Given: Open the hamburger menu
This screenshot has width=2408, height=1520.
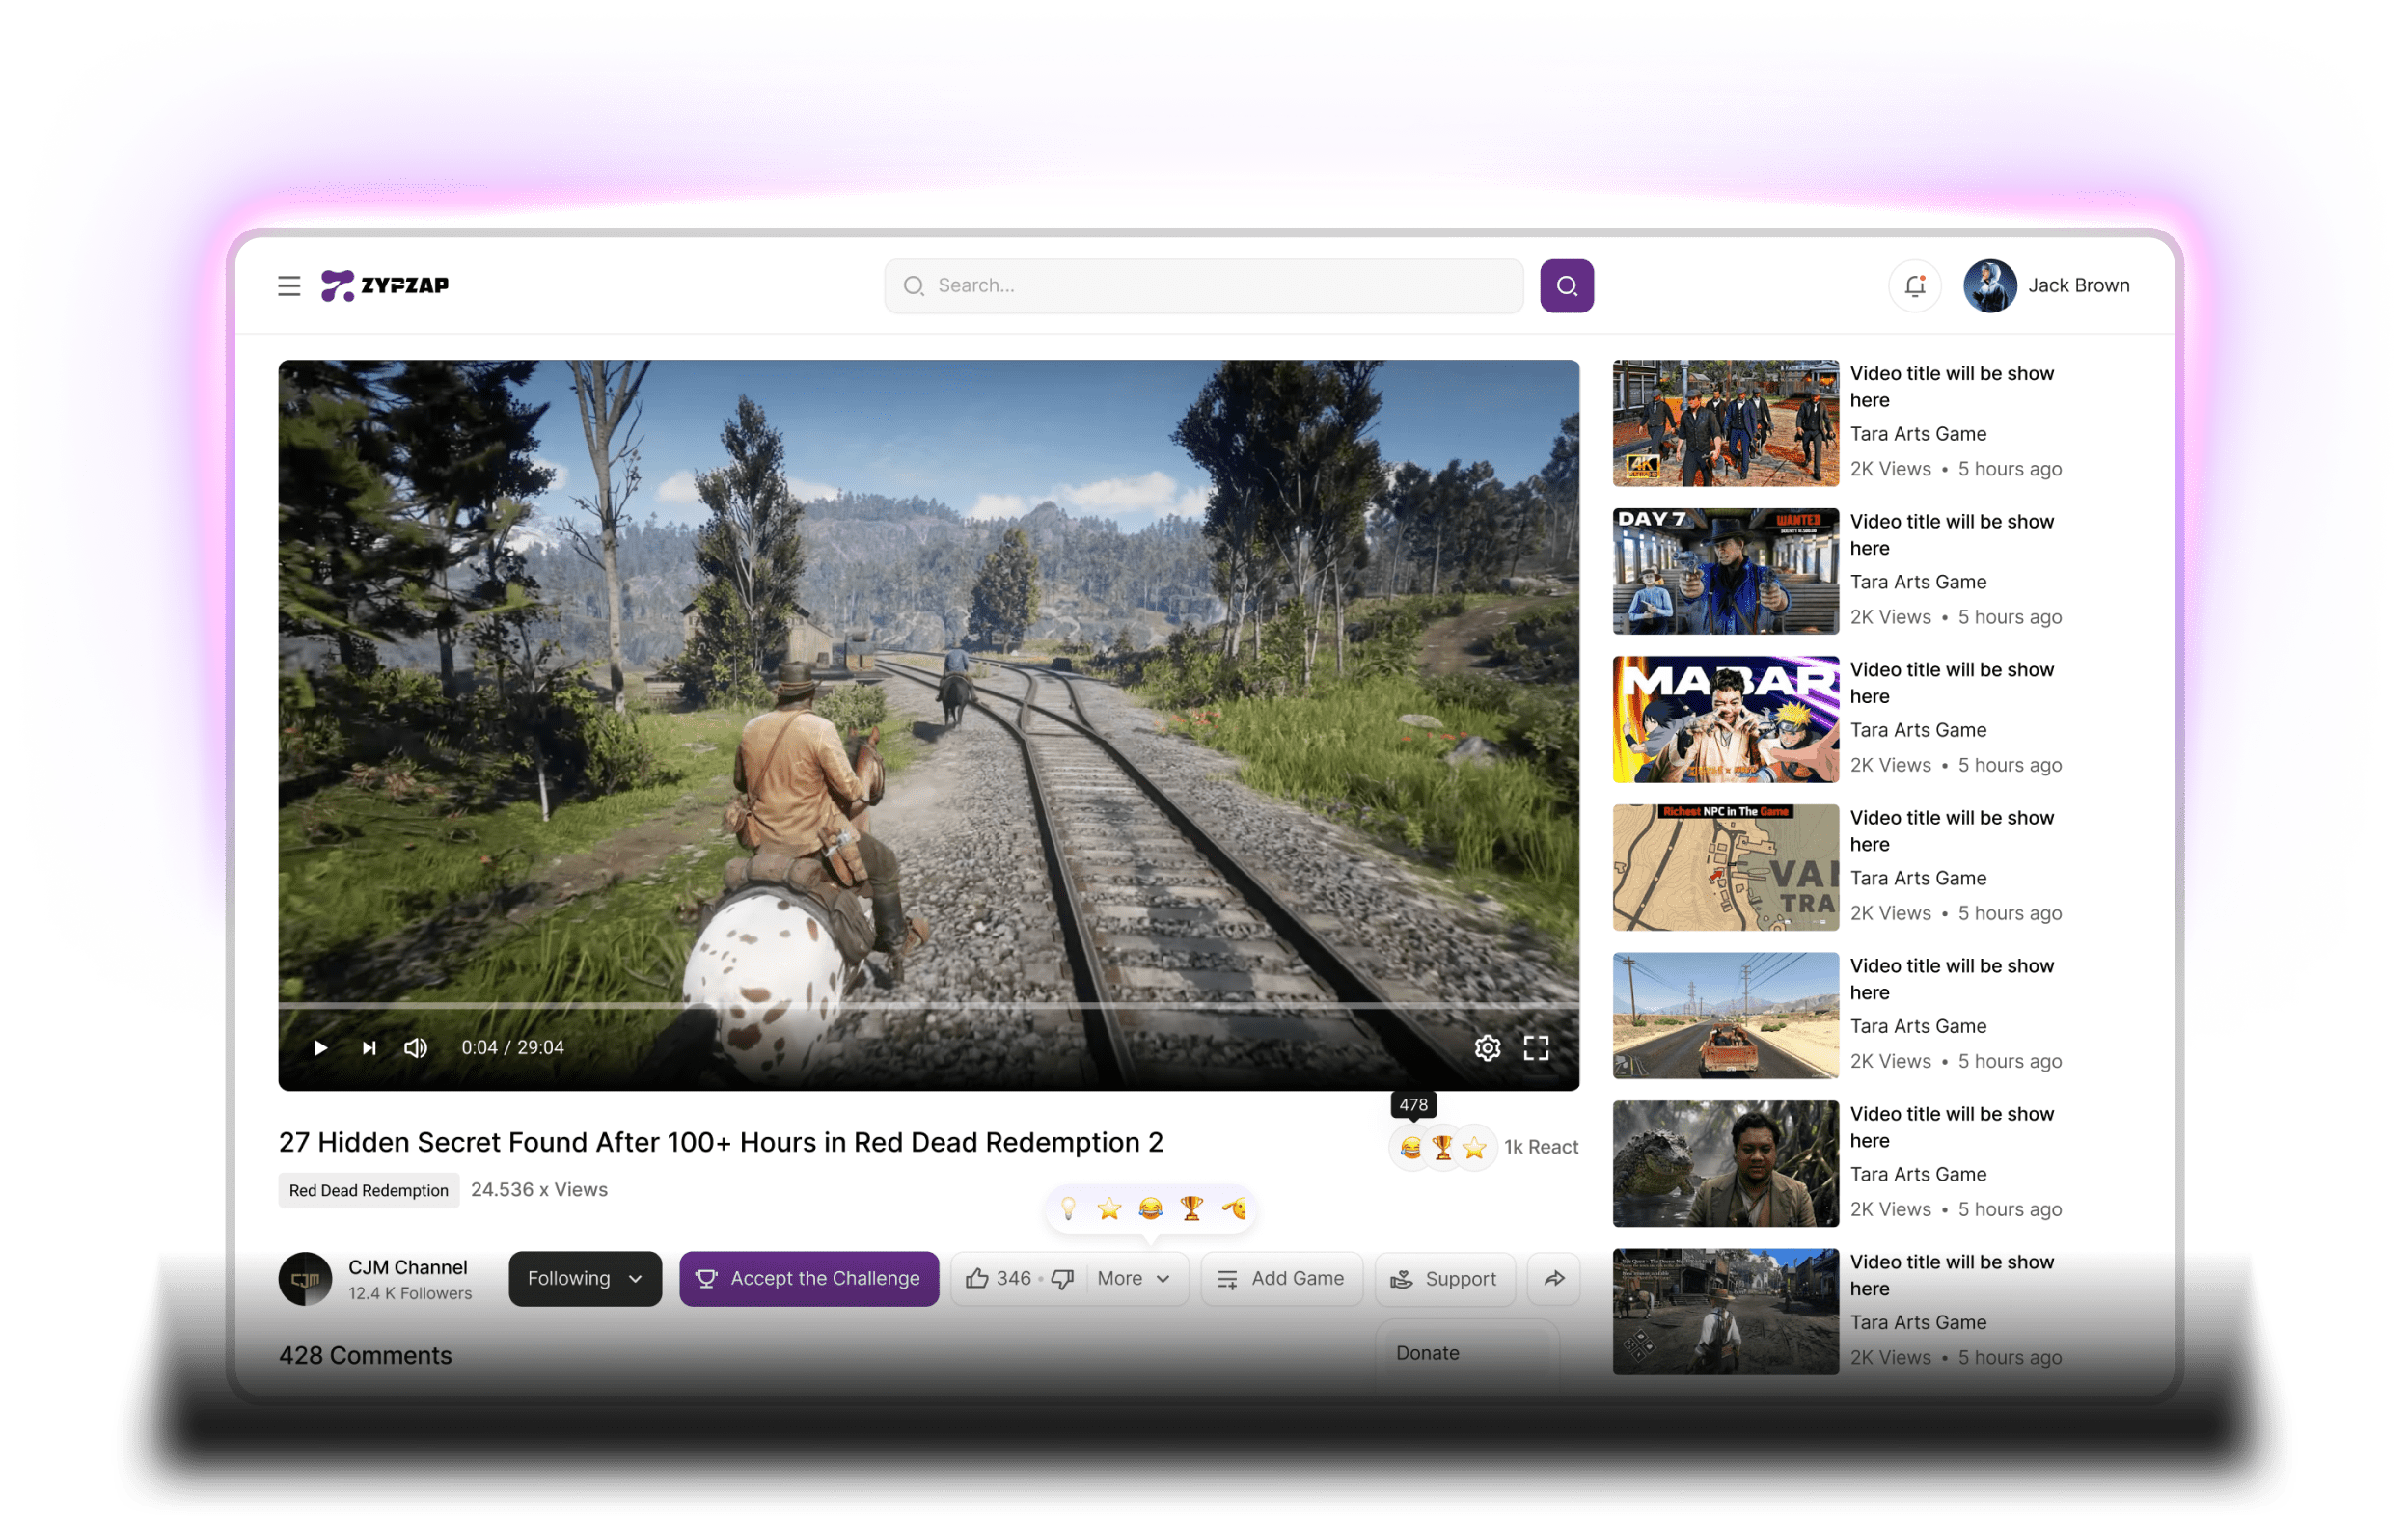Looking at the screenshot, I should pyautogui.click(x=289, y=286).
